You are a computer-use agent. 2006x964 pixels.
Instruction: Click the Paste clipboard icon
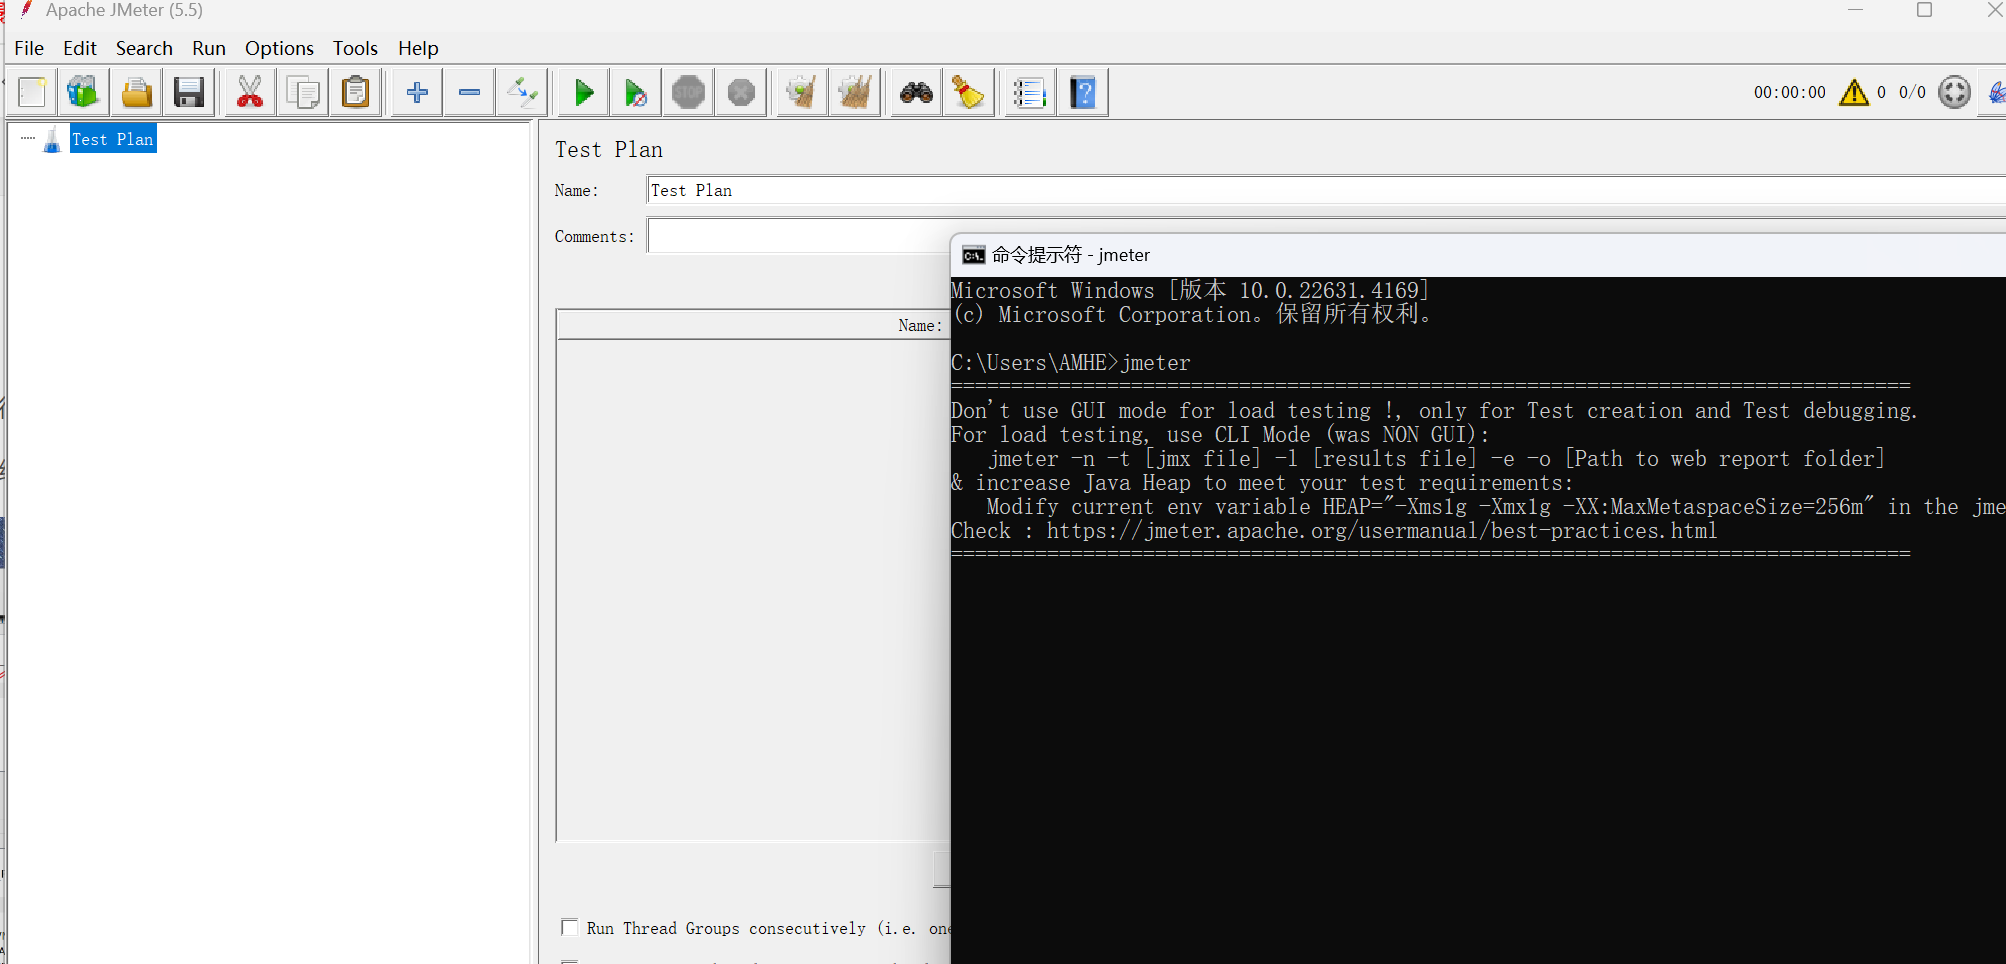coord(356,93)
